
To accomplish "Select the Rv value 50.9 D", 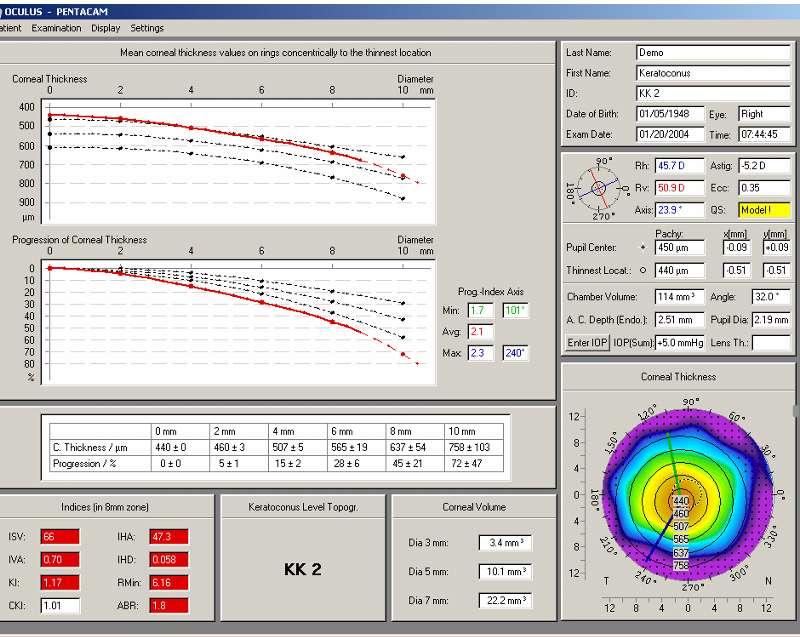I will pos(679,188).
